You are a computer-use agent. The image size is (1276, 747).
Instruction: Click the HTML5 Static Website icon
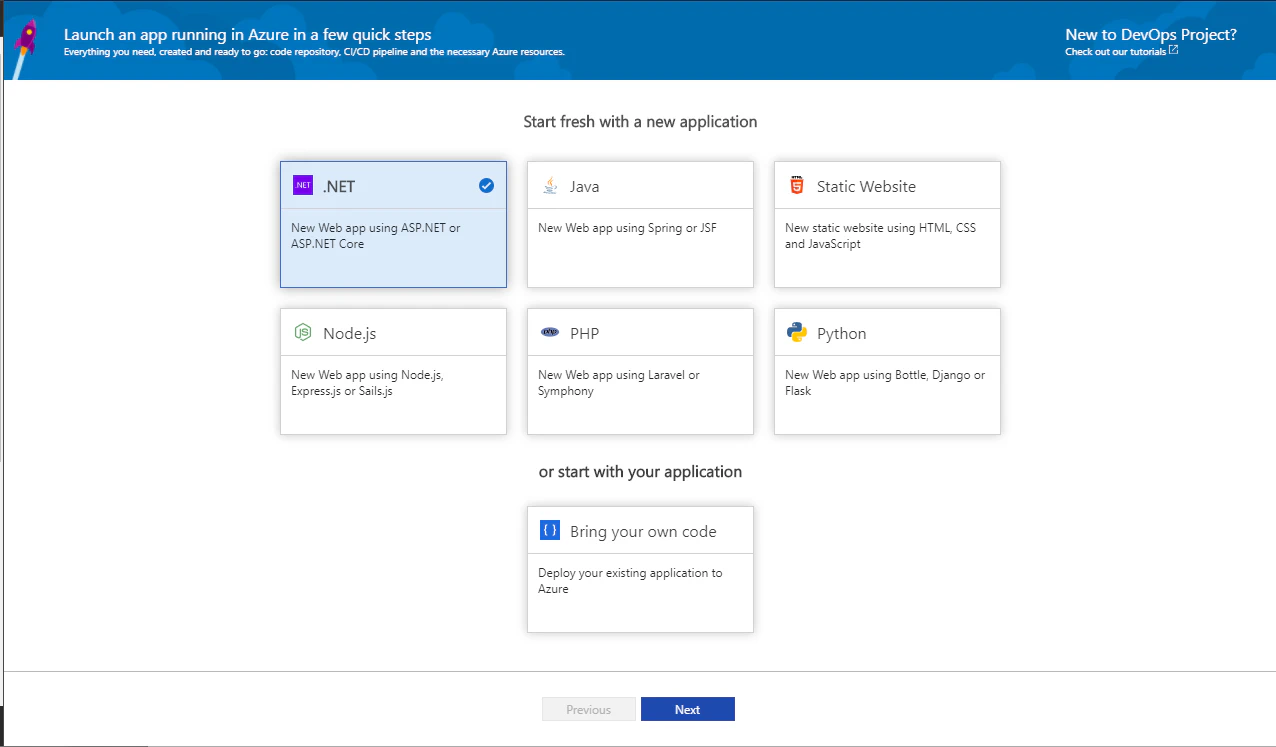coord(796,186)
